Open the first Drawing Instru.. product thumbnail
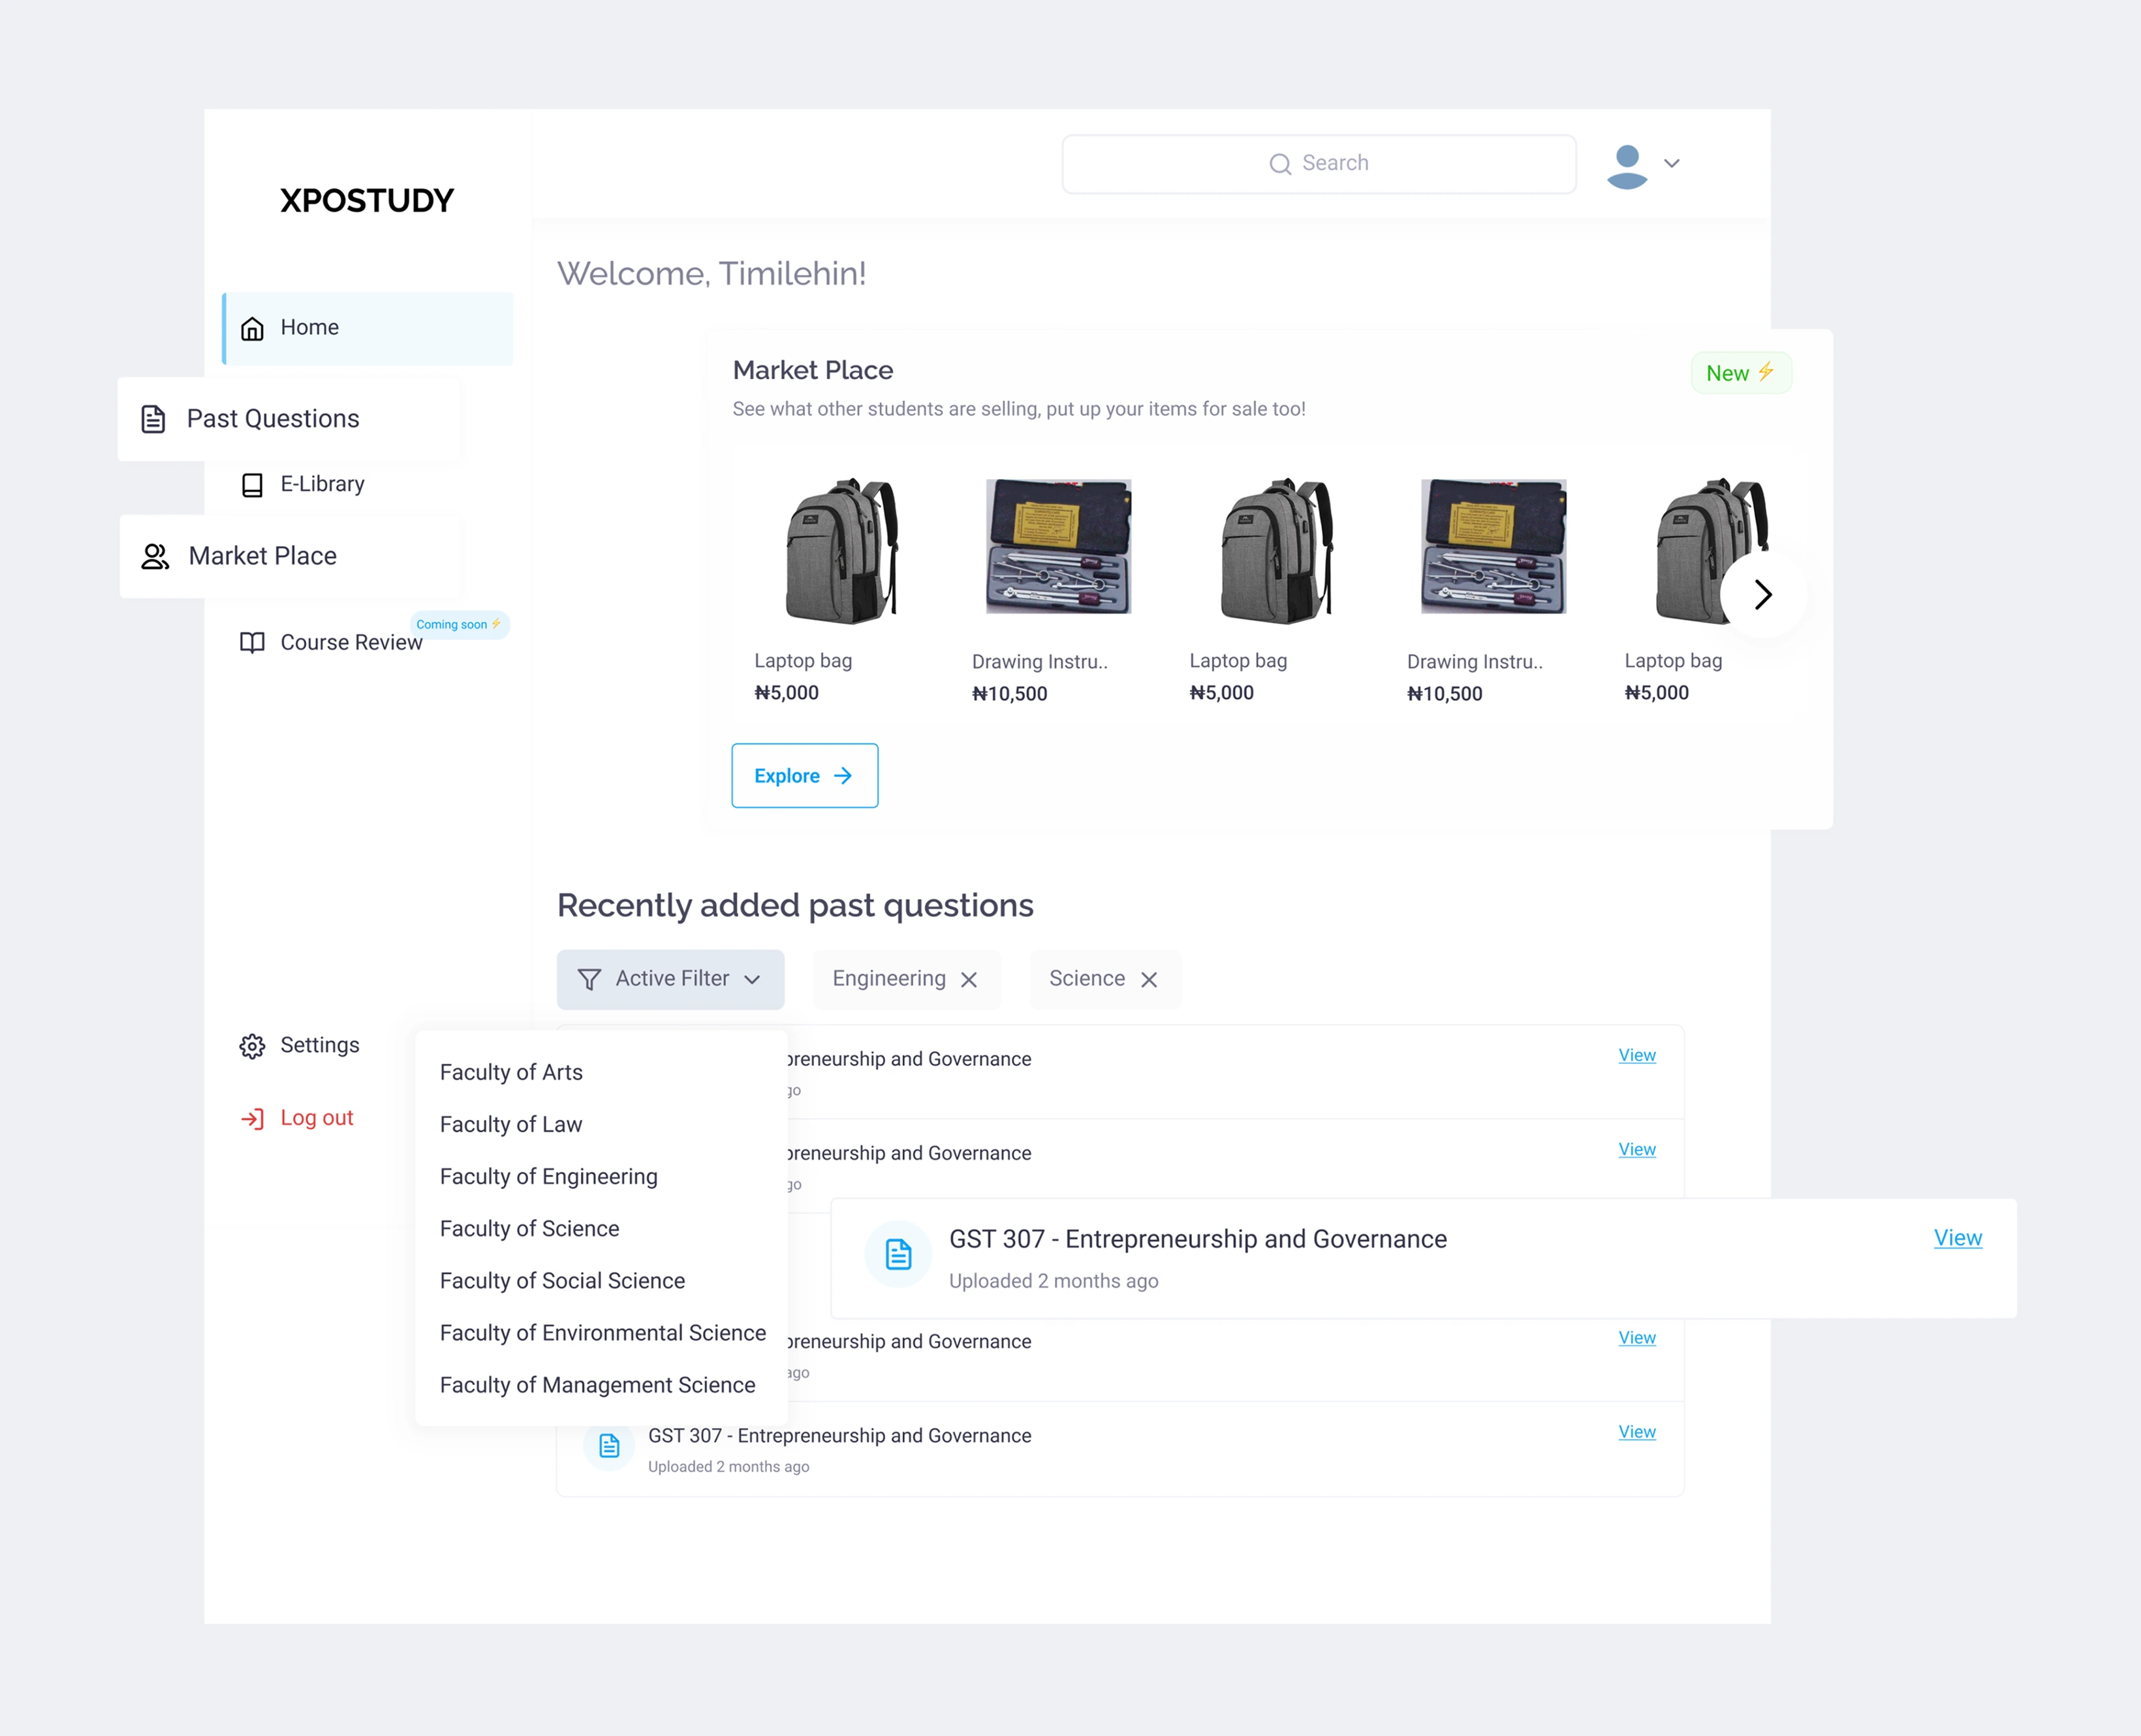 (1058, 546)
